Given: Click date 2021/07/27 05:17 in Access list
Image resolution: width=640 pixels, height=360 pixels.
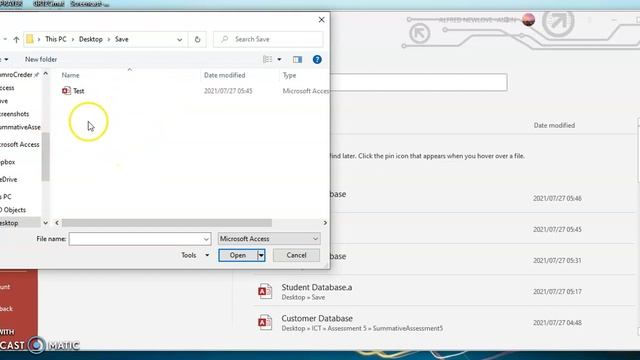Looking at the screenshot, I should (x=557, y=292).
